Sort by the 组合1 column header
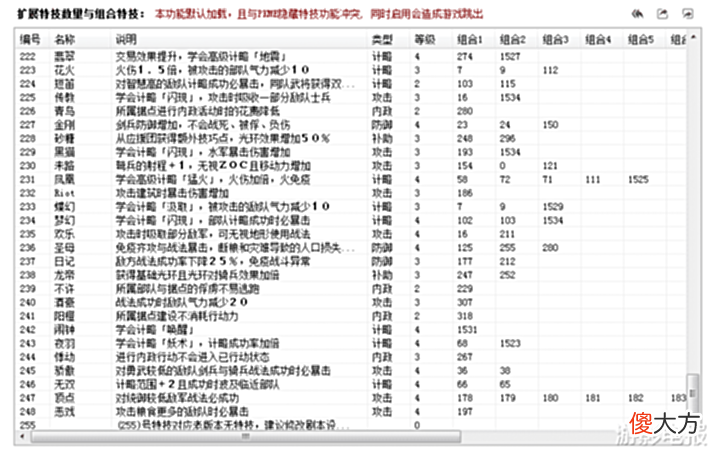Viewport: 719px width, 461px height. pos(470,39)
